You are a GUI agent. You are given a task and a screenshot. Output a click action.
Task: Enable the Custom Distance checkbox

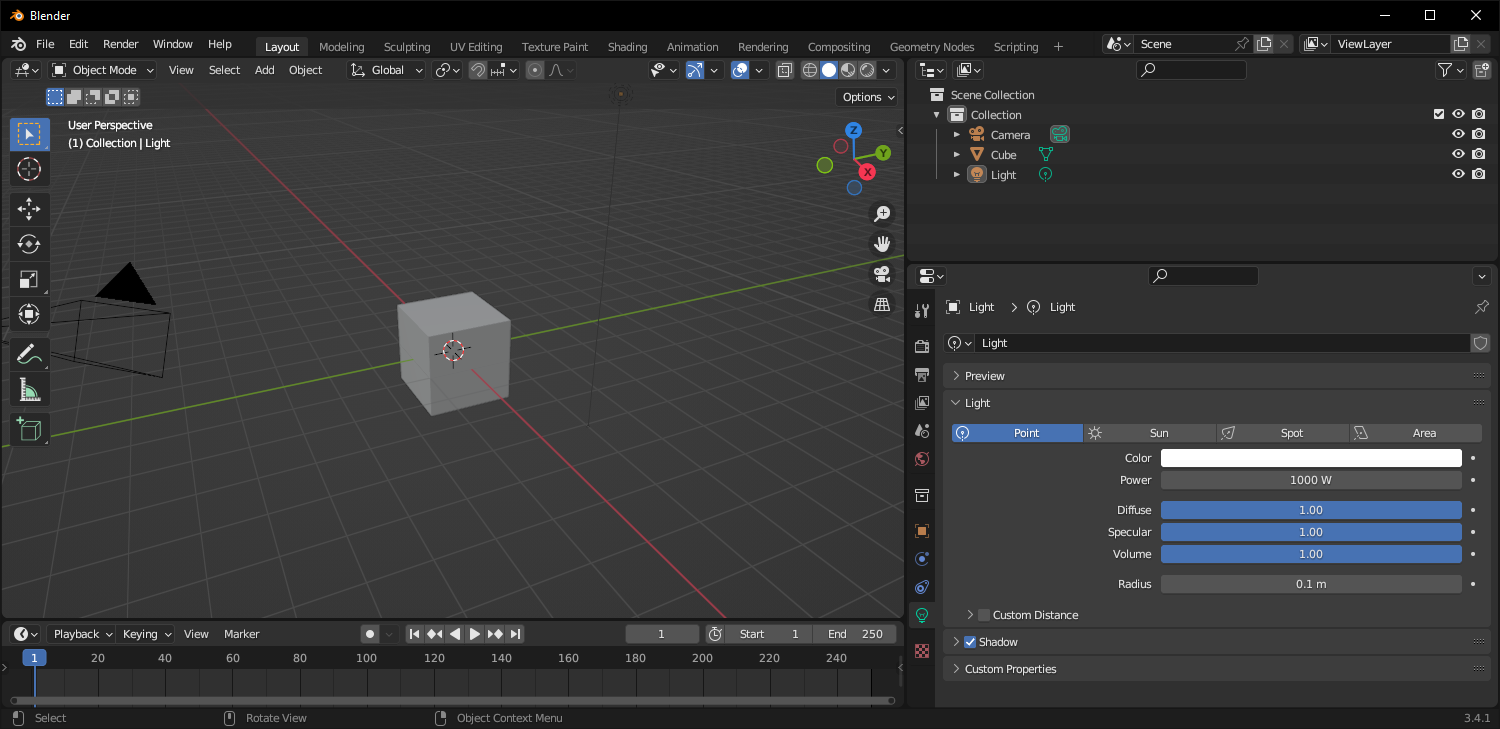(984, 615)
